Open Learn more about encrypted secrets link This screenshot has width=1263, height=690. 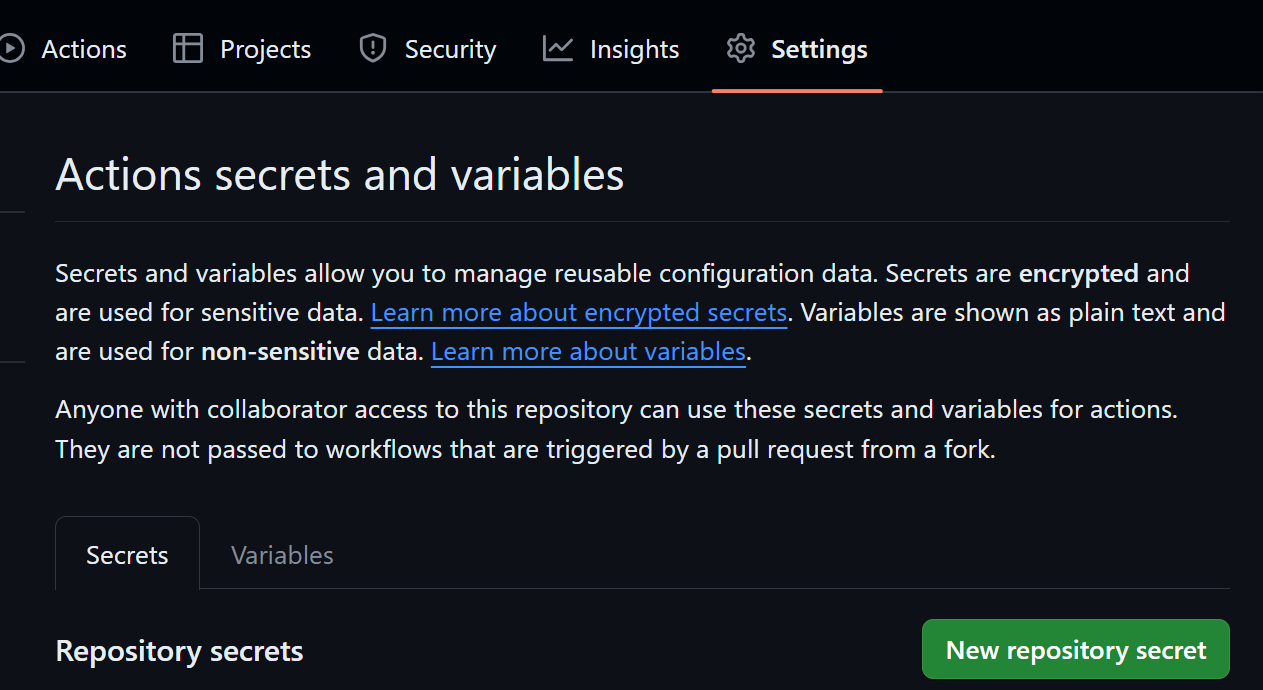tap(579, 313)
